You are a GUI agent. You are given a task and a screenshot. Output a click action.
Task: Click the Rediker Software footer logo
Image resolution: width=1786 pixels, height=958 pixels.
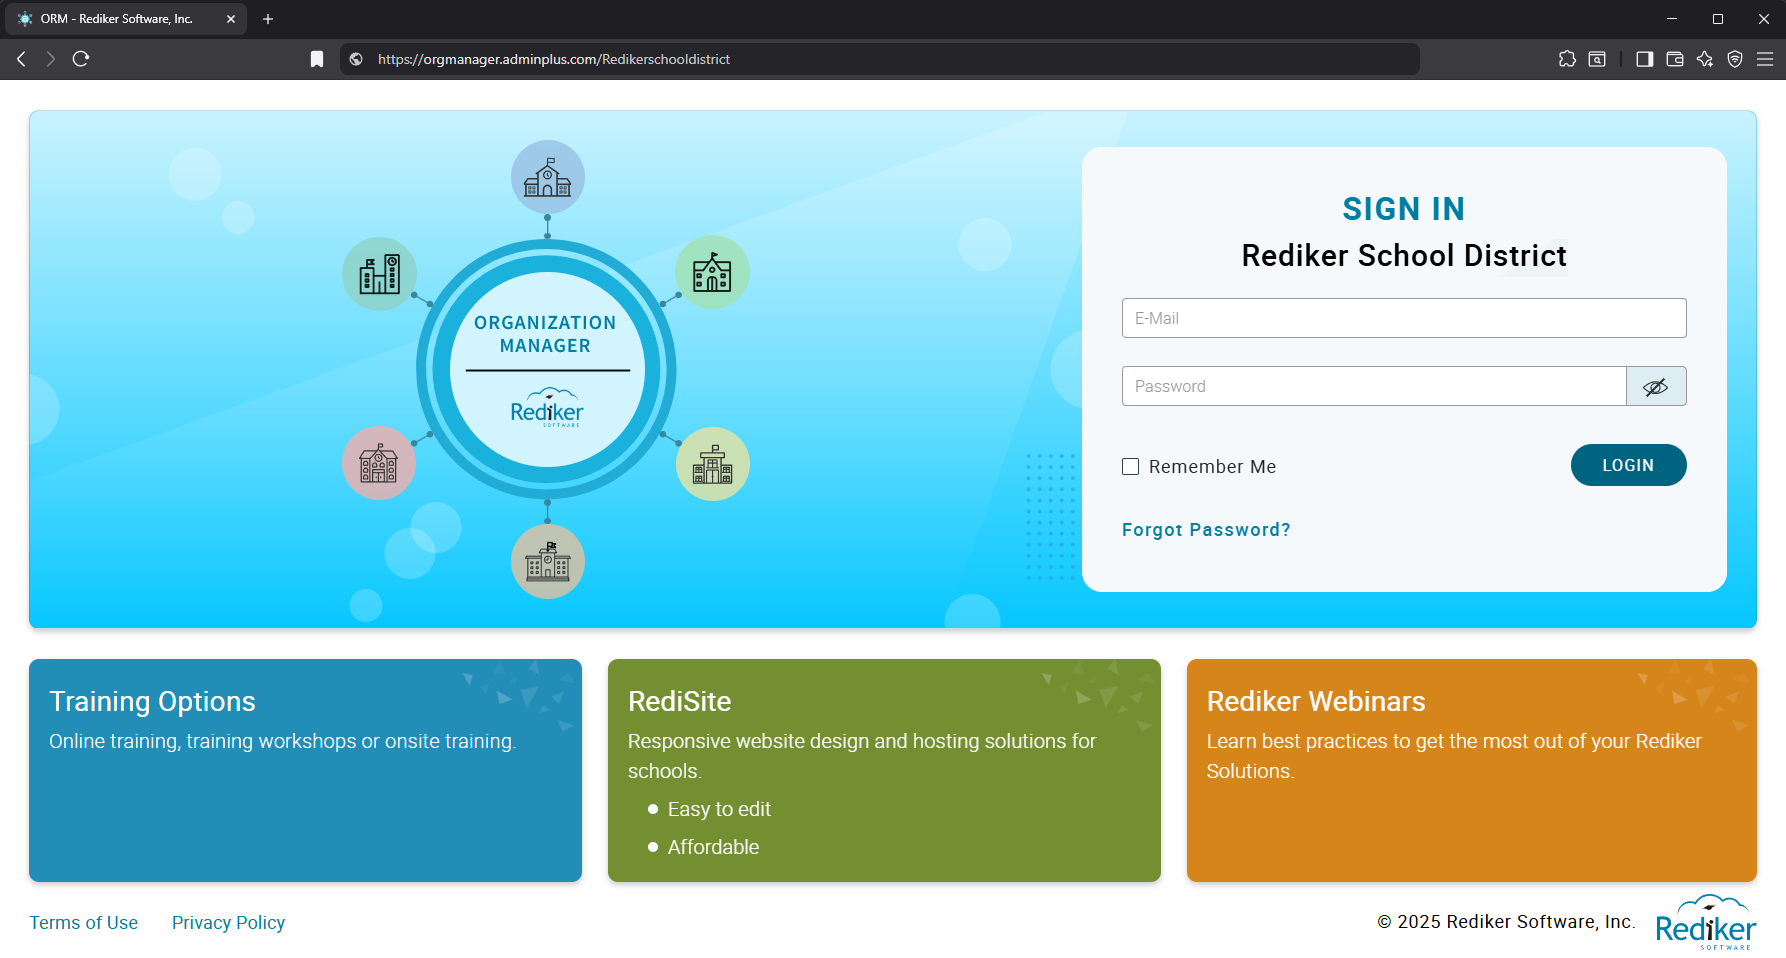[x=1706, y=923]
